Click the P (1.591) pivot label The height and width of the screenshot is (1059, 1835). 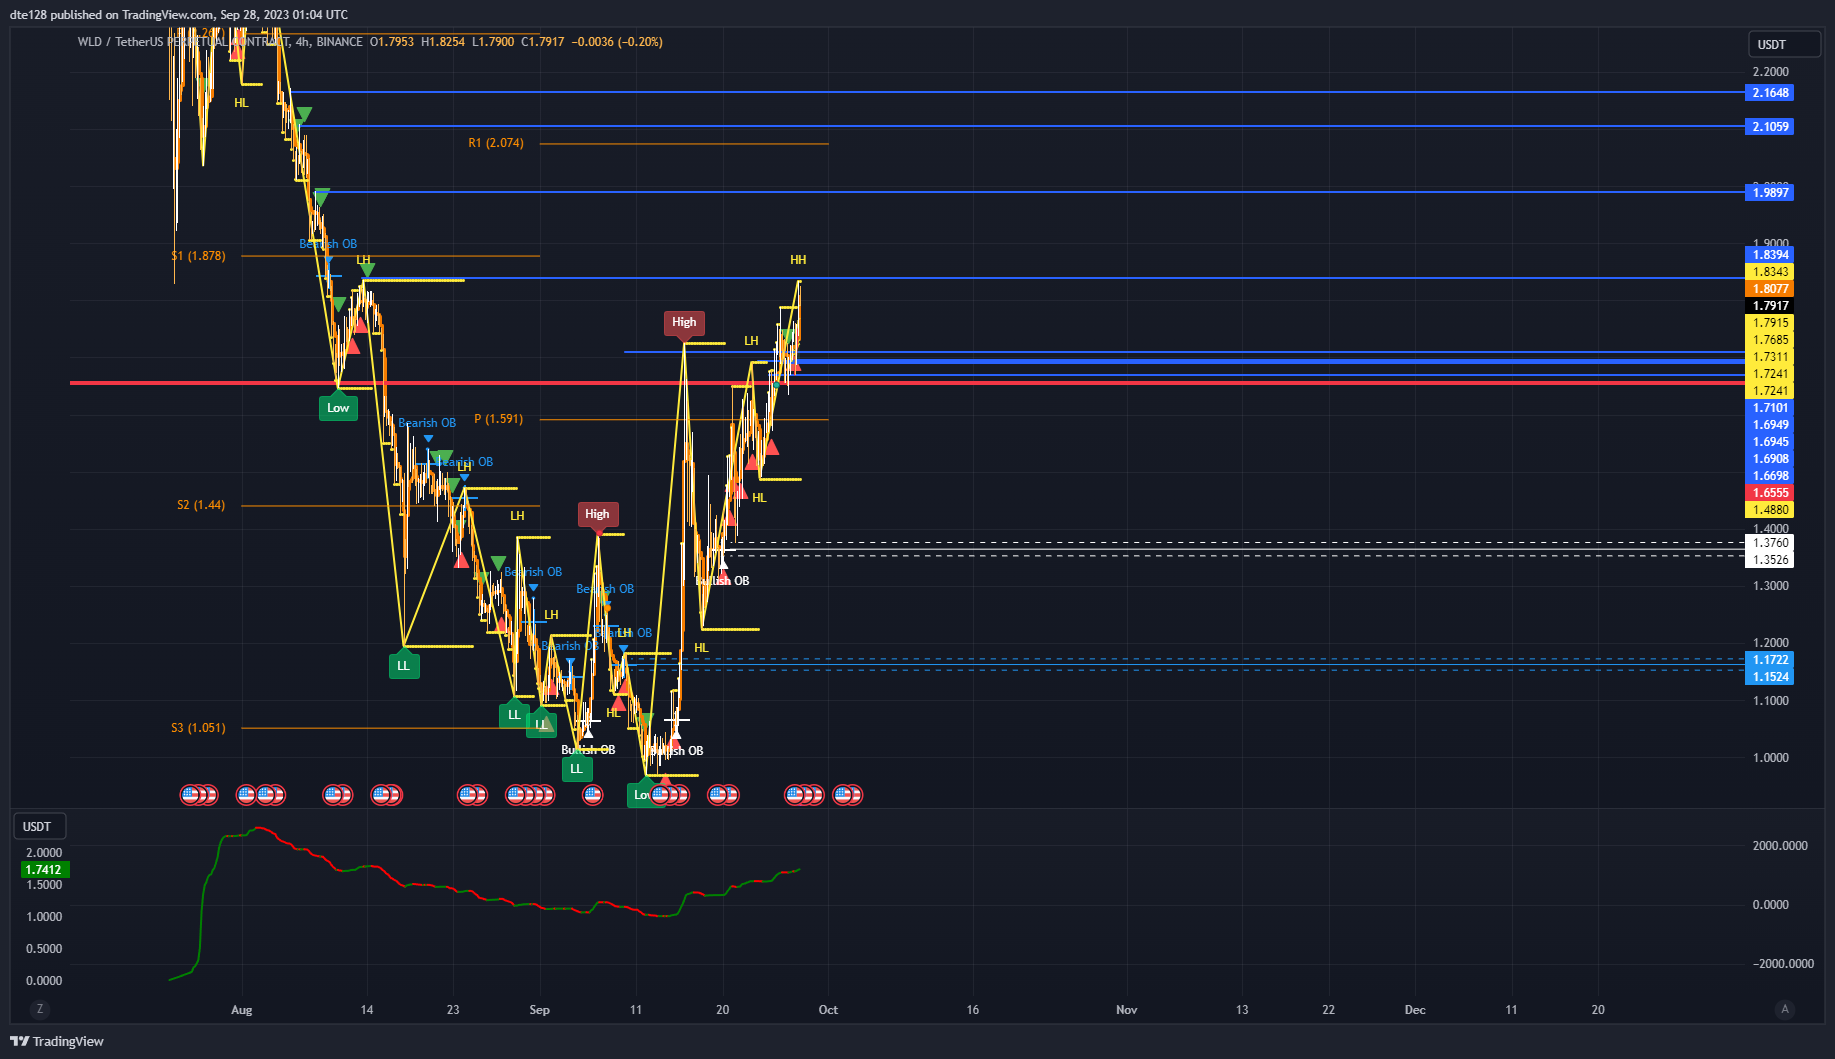498,419
